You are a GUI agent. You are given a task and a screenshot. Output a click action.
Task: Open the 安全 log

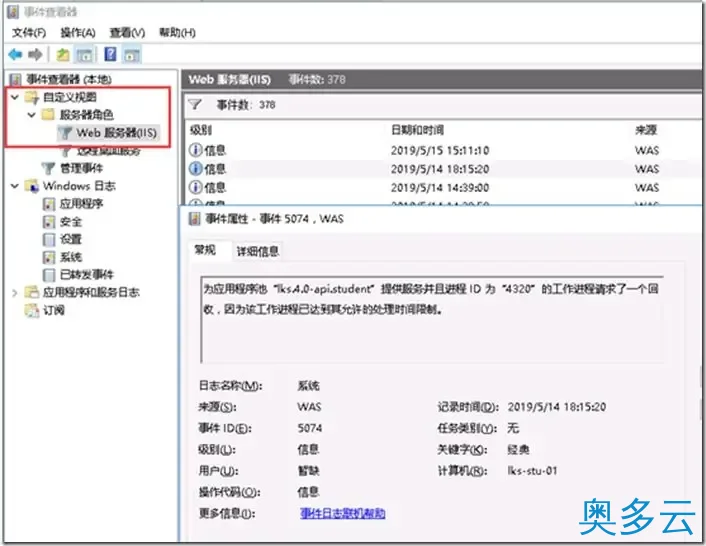pos(71,221)
